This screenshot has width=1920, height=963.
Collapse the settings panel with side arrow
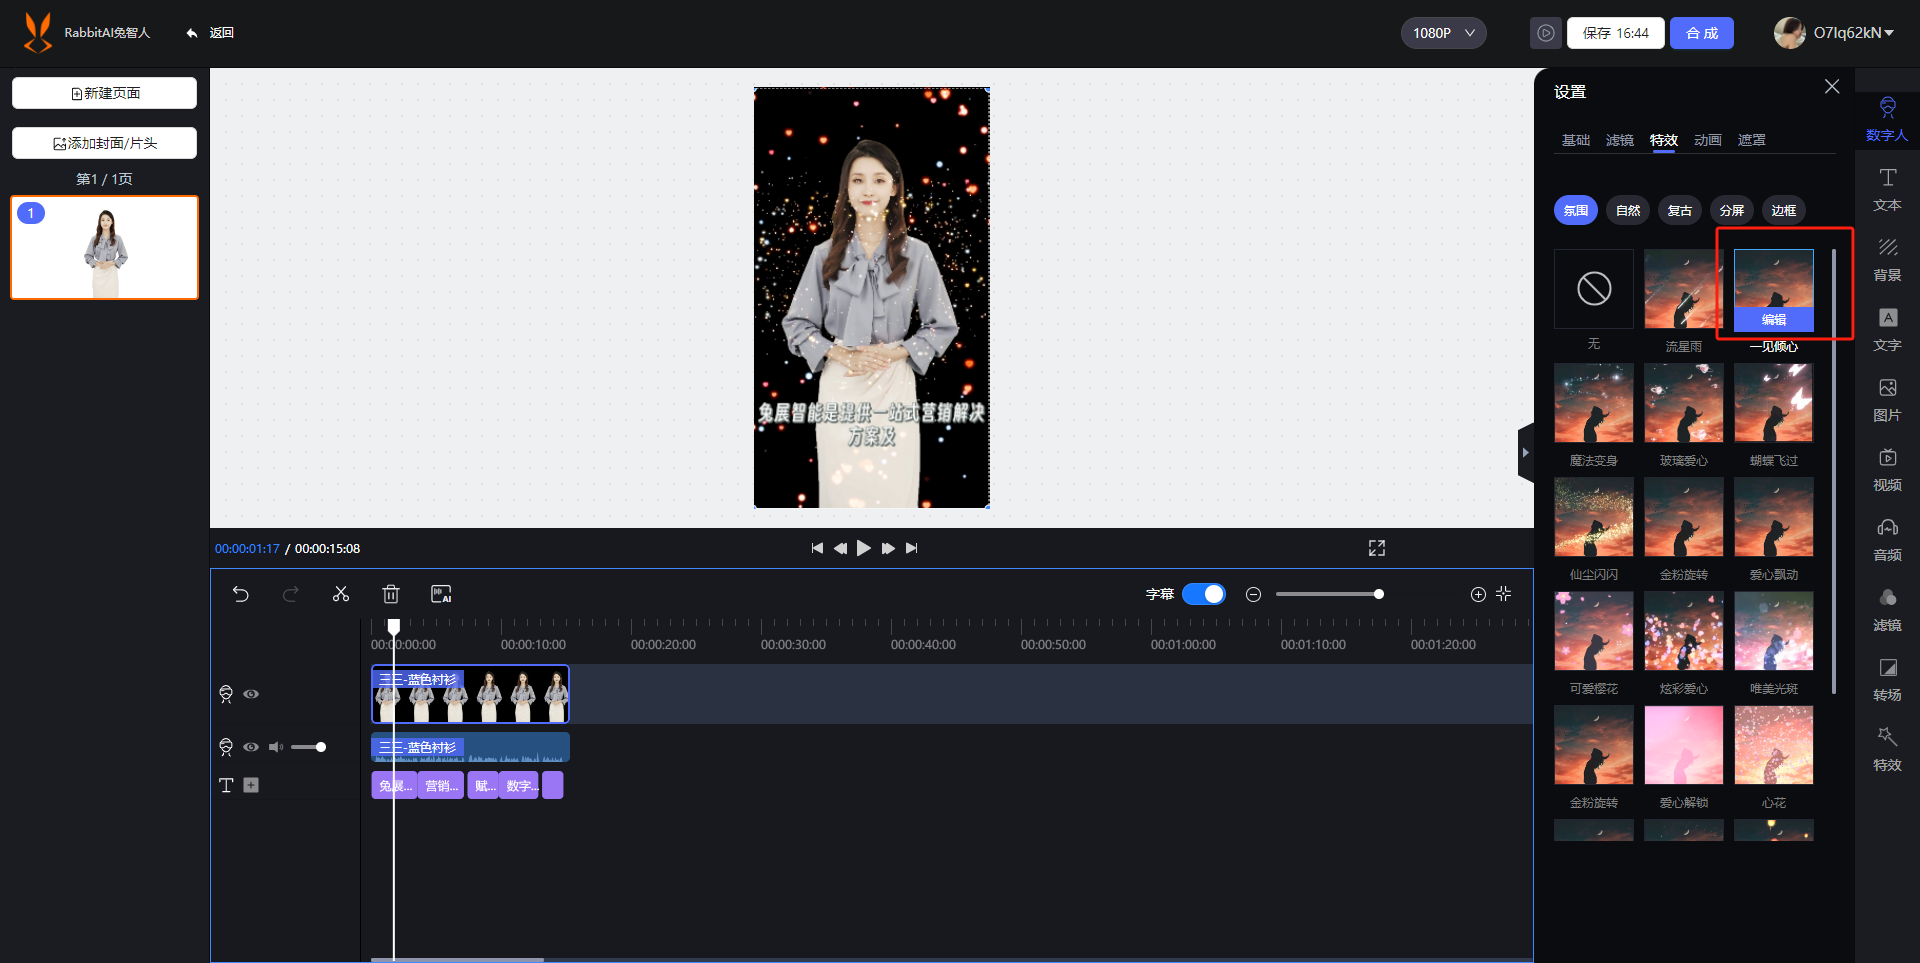tap(1525, 453)
